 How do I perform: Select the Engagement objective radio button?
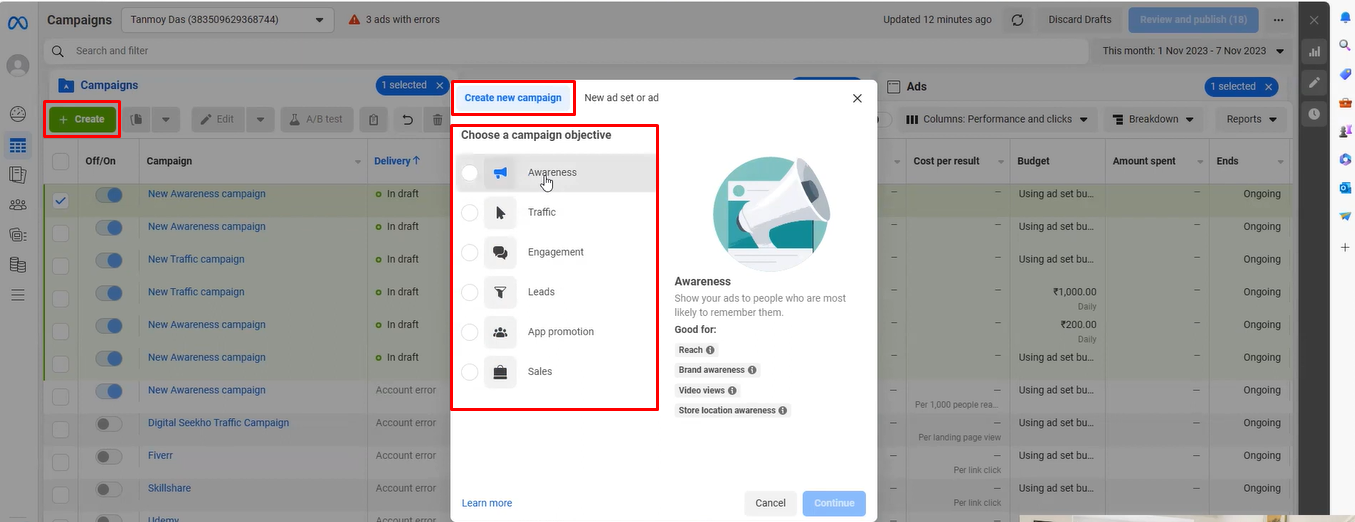[x=470, y=252]
